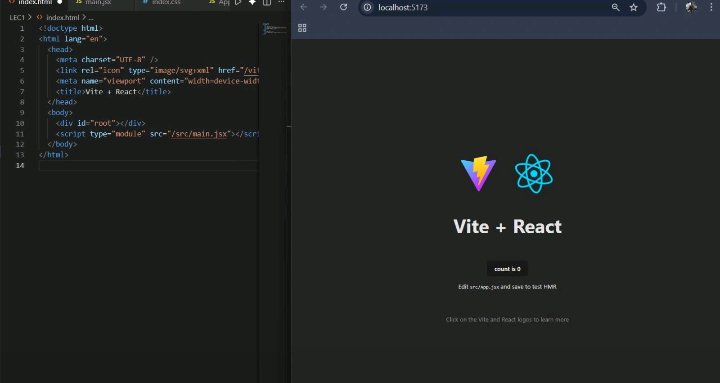The width and height of the screenshot is (720, 383).
Task: Click the opening <head> tag line
Action: coord(60,50)
